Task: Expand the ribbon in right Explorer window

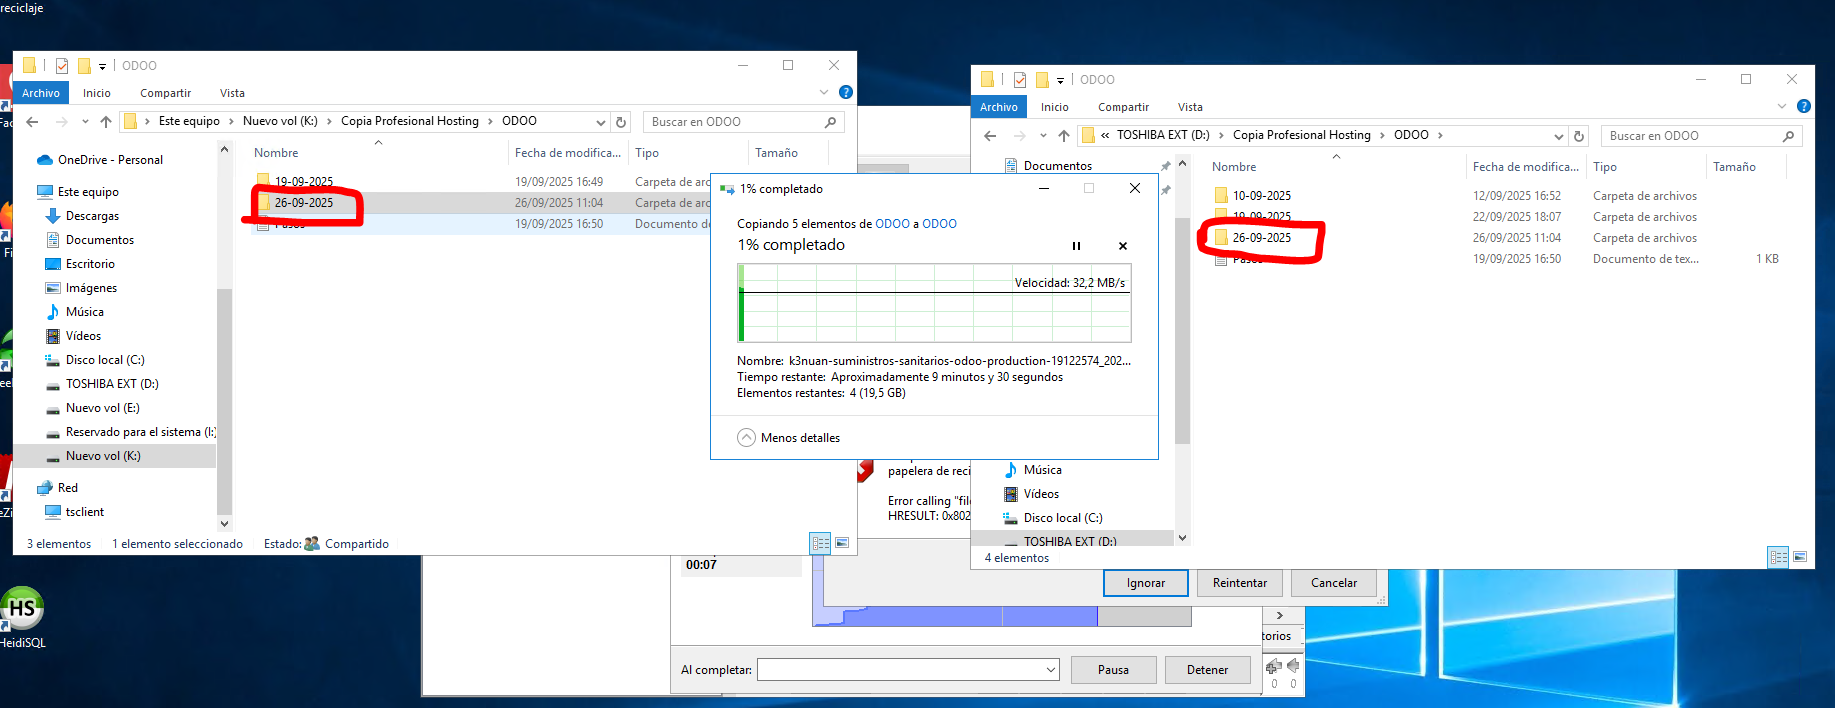Action: click(x=1781, y=106)
